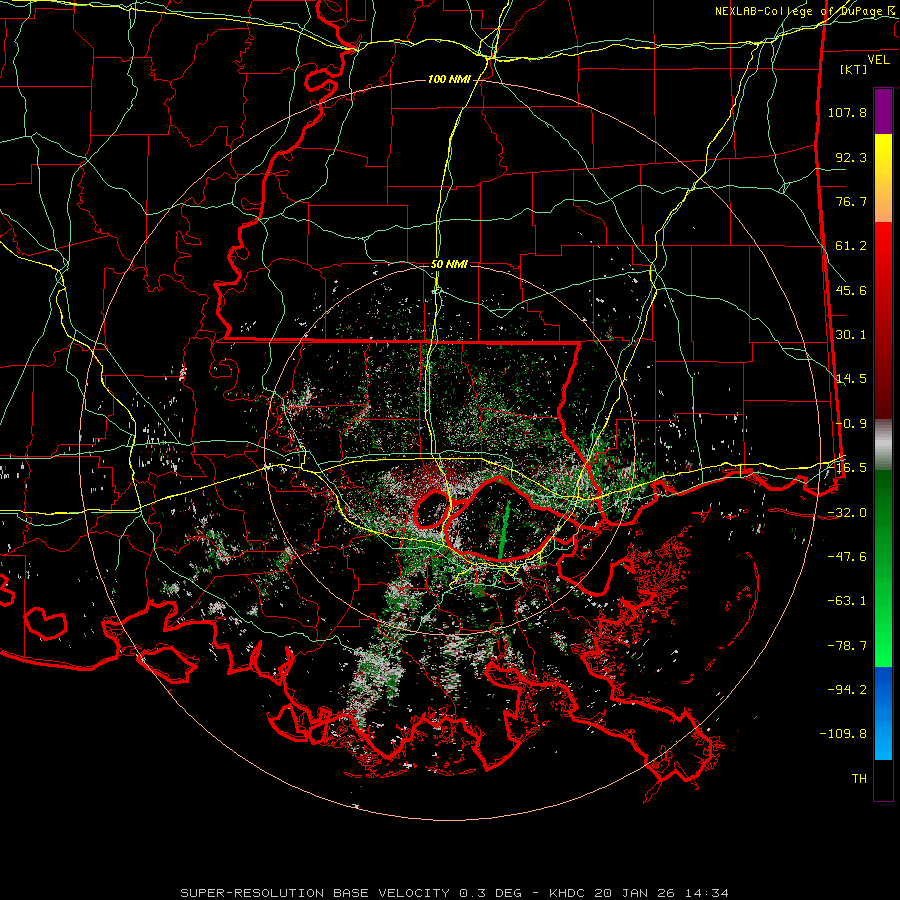Click the 50 NMI range ring label
Screen dimensions: 900x900
[x=449, y=265]
